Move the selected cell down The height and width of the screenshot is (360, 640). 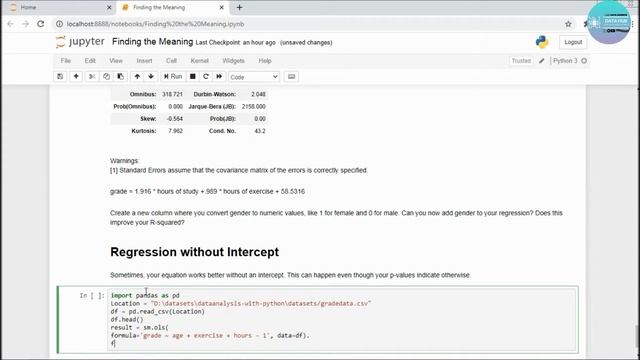click(151, 77)
